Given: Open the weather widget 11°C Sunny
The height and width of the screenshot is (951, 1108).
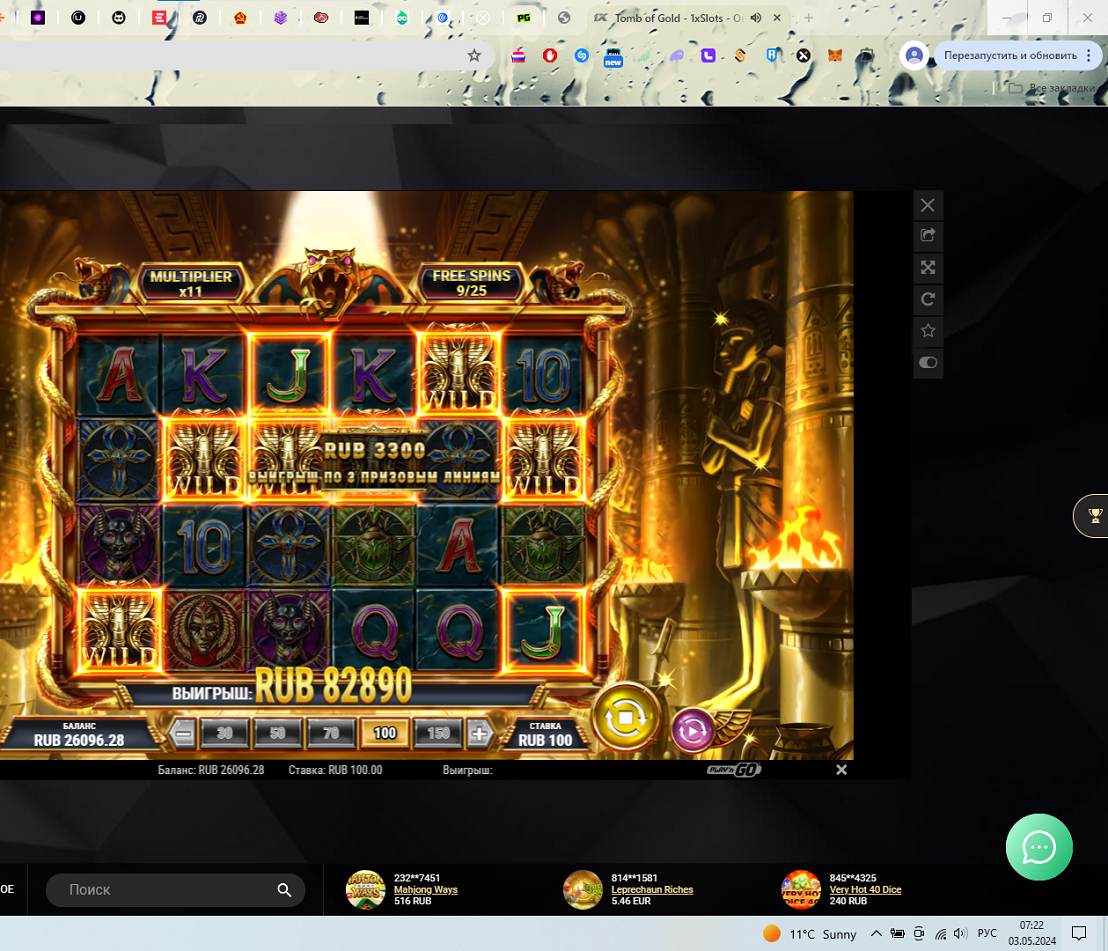Looking at the screenshot, I should 810,934.
